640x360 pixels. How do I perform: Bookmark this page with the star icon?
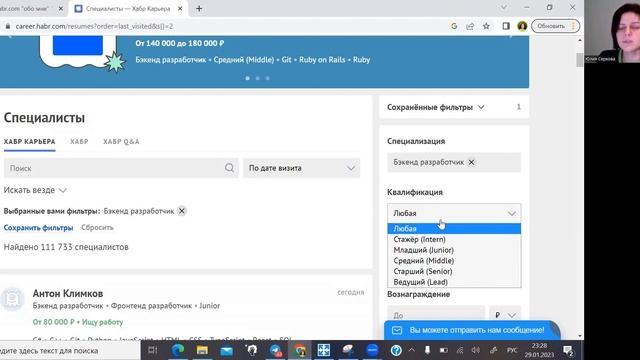coord(486,26)
